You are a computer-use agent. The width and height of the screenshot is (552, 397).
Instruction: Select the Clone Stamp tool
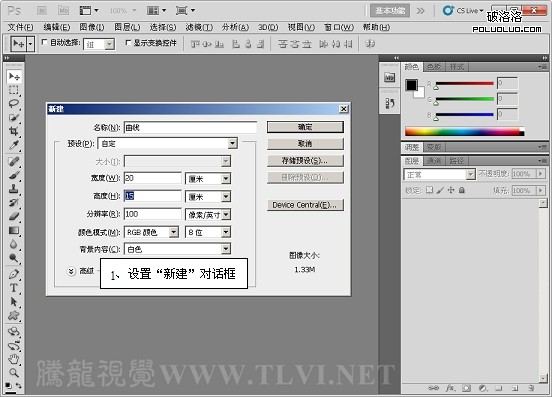[14, 189]
